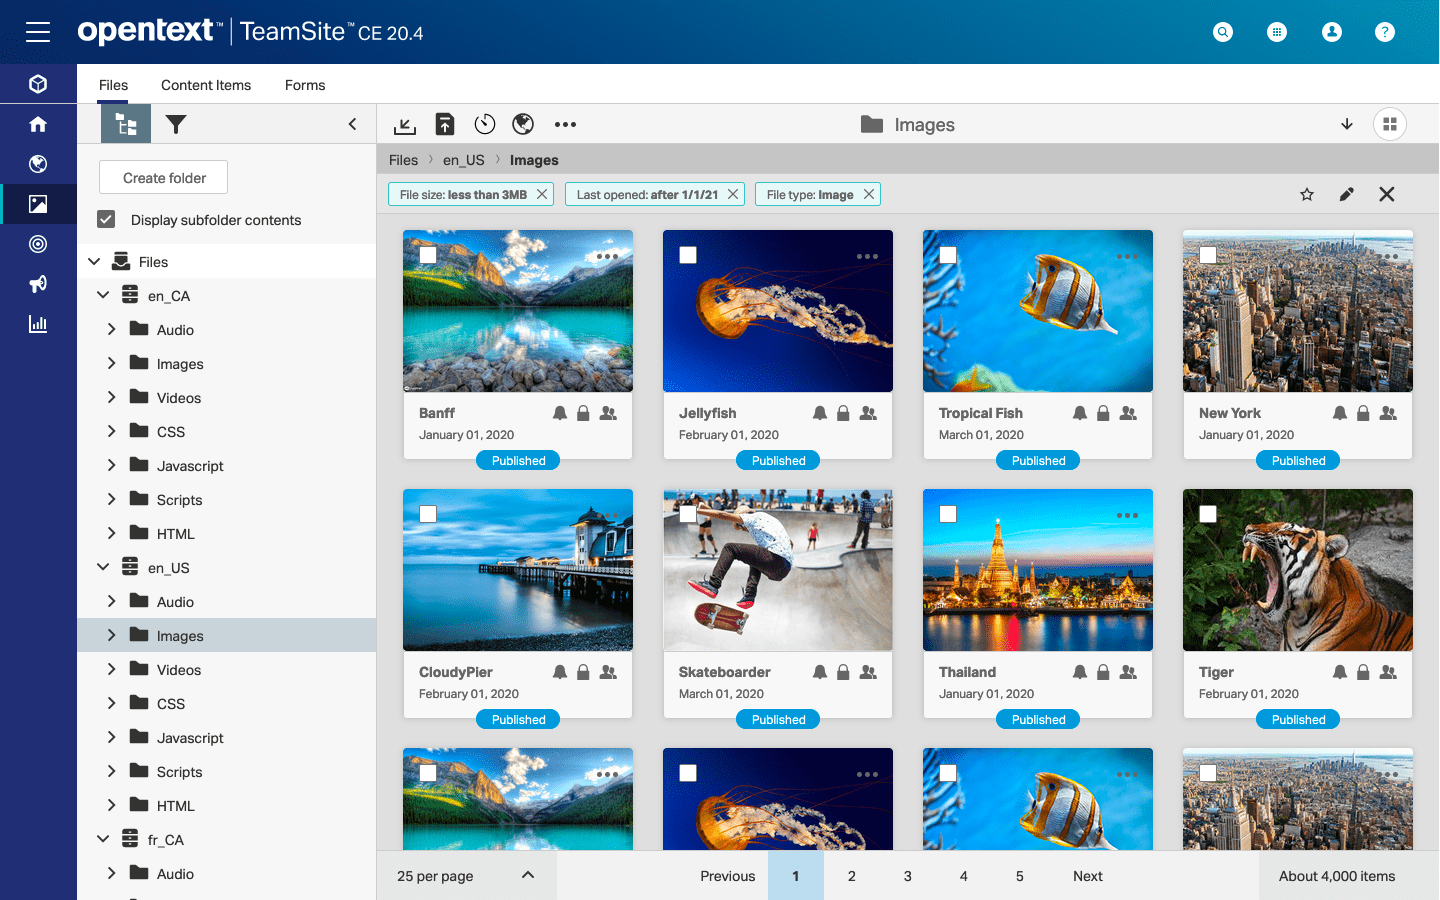Switch to the Forms tab
Viewport: 1440px width, 900px height.
point(305,85)
